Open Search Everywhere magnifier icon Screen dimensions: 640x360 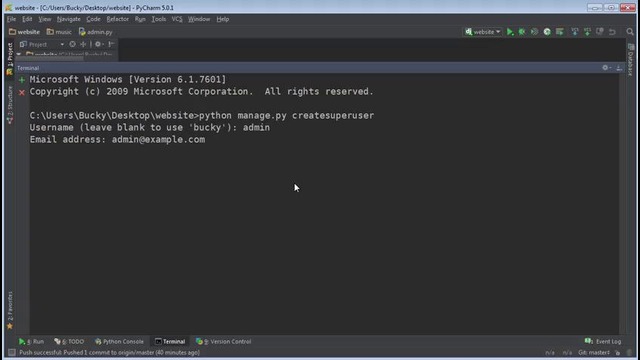630,32
